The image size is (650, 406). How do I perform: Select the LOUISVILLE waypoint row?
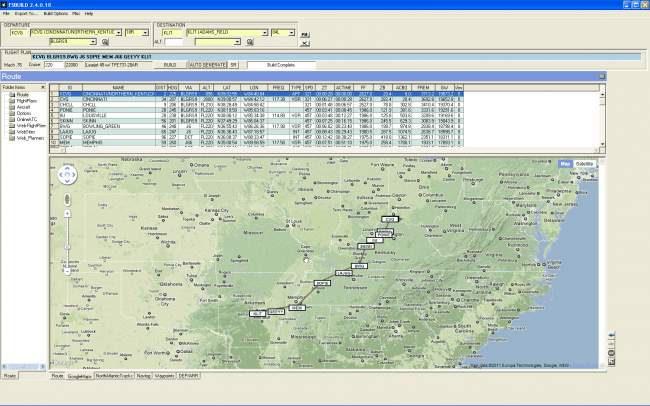(x=256, y=115)
